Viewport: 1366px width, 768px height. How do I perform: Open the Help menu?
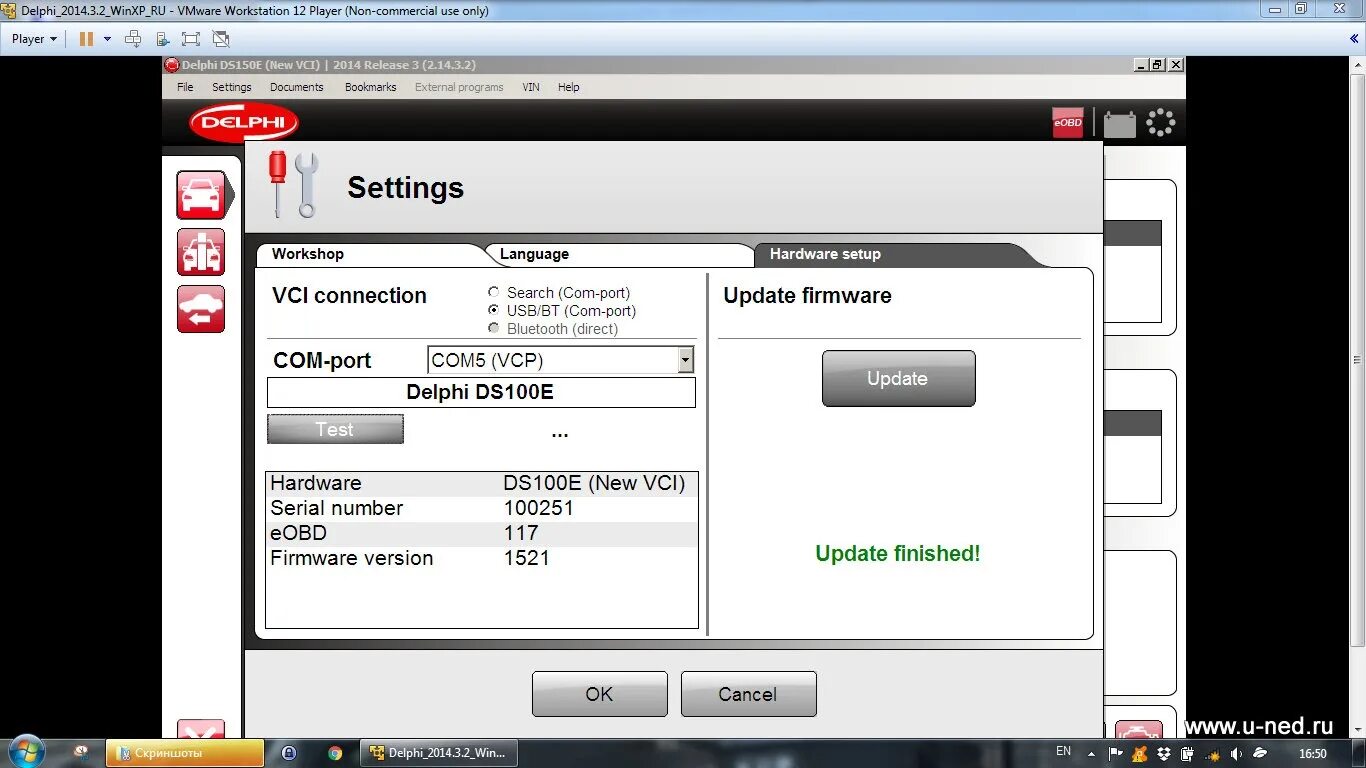568,87
